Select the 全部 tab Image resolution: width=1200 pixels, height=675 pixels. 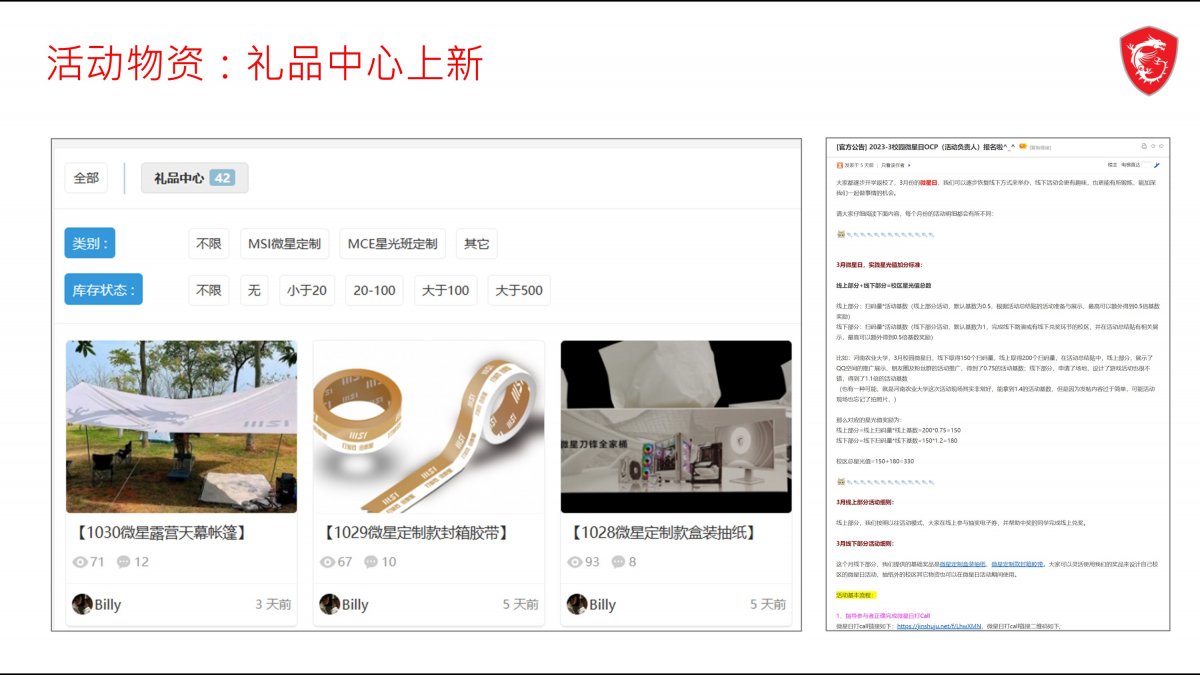(86, 178)
